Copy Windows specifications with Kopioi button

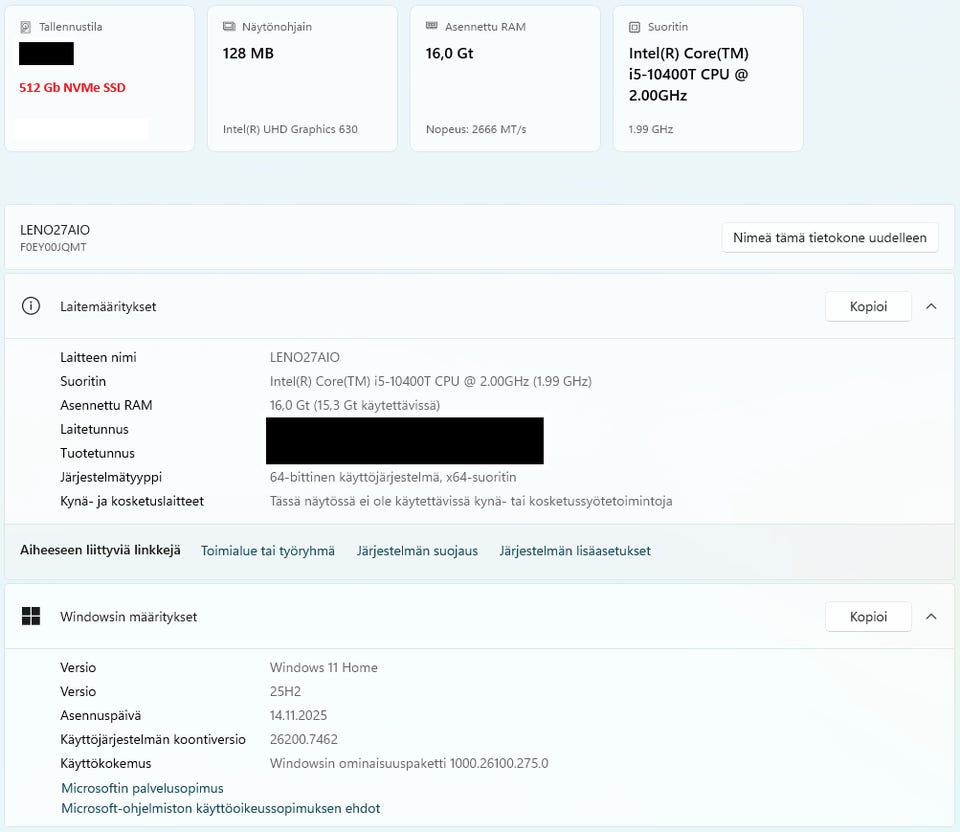click(868, 617)
